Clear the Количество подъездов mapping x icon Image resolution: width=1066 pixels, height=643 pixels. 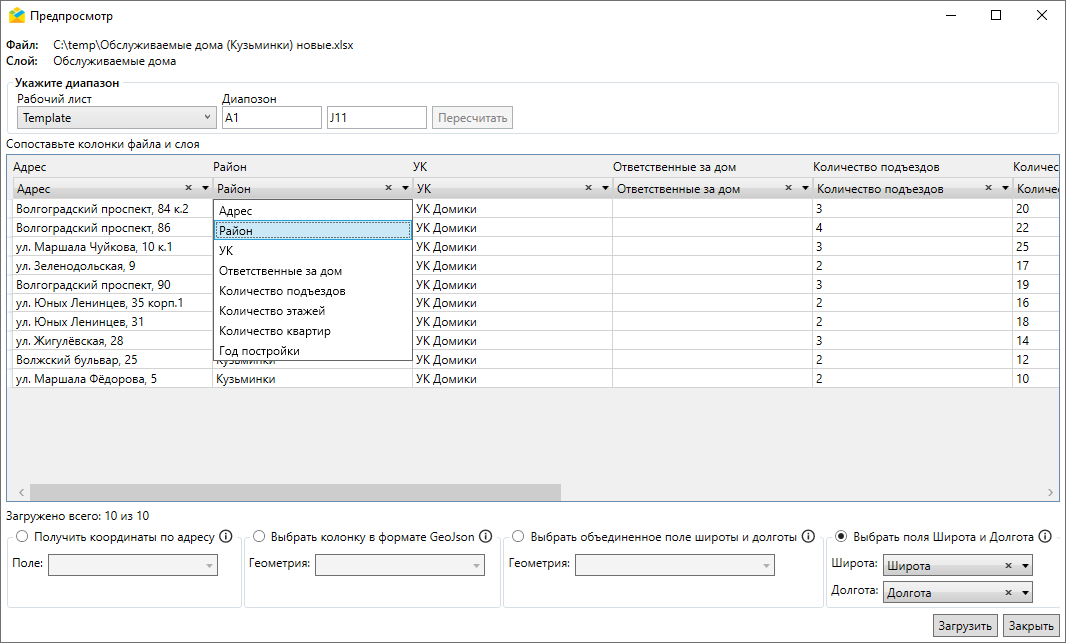tap(988, 188)
